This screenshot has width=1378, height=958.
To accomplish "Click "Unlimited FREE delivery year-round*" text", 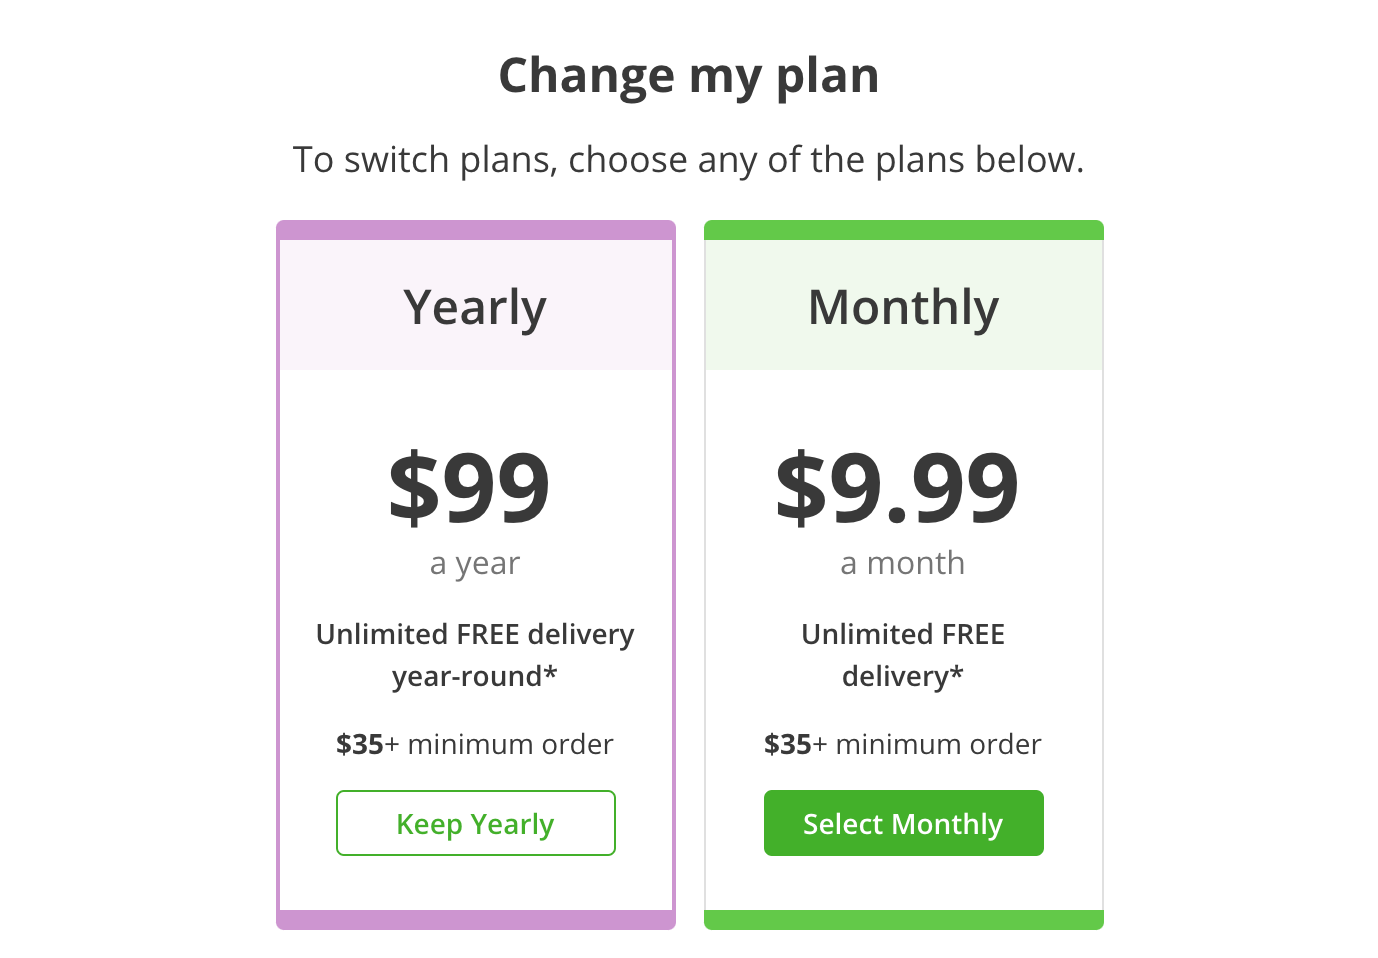I will pyautogui.click(x=475, y=655).
